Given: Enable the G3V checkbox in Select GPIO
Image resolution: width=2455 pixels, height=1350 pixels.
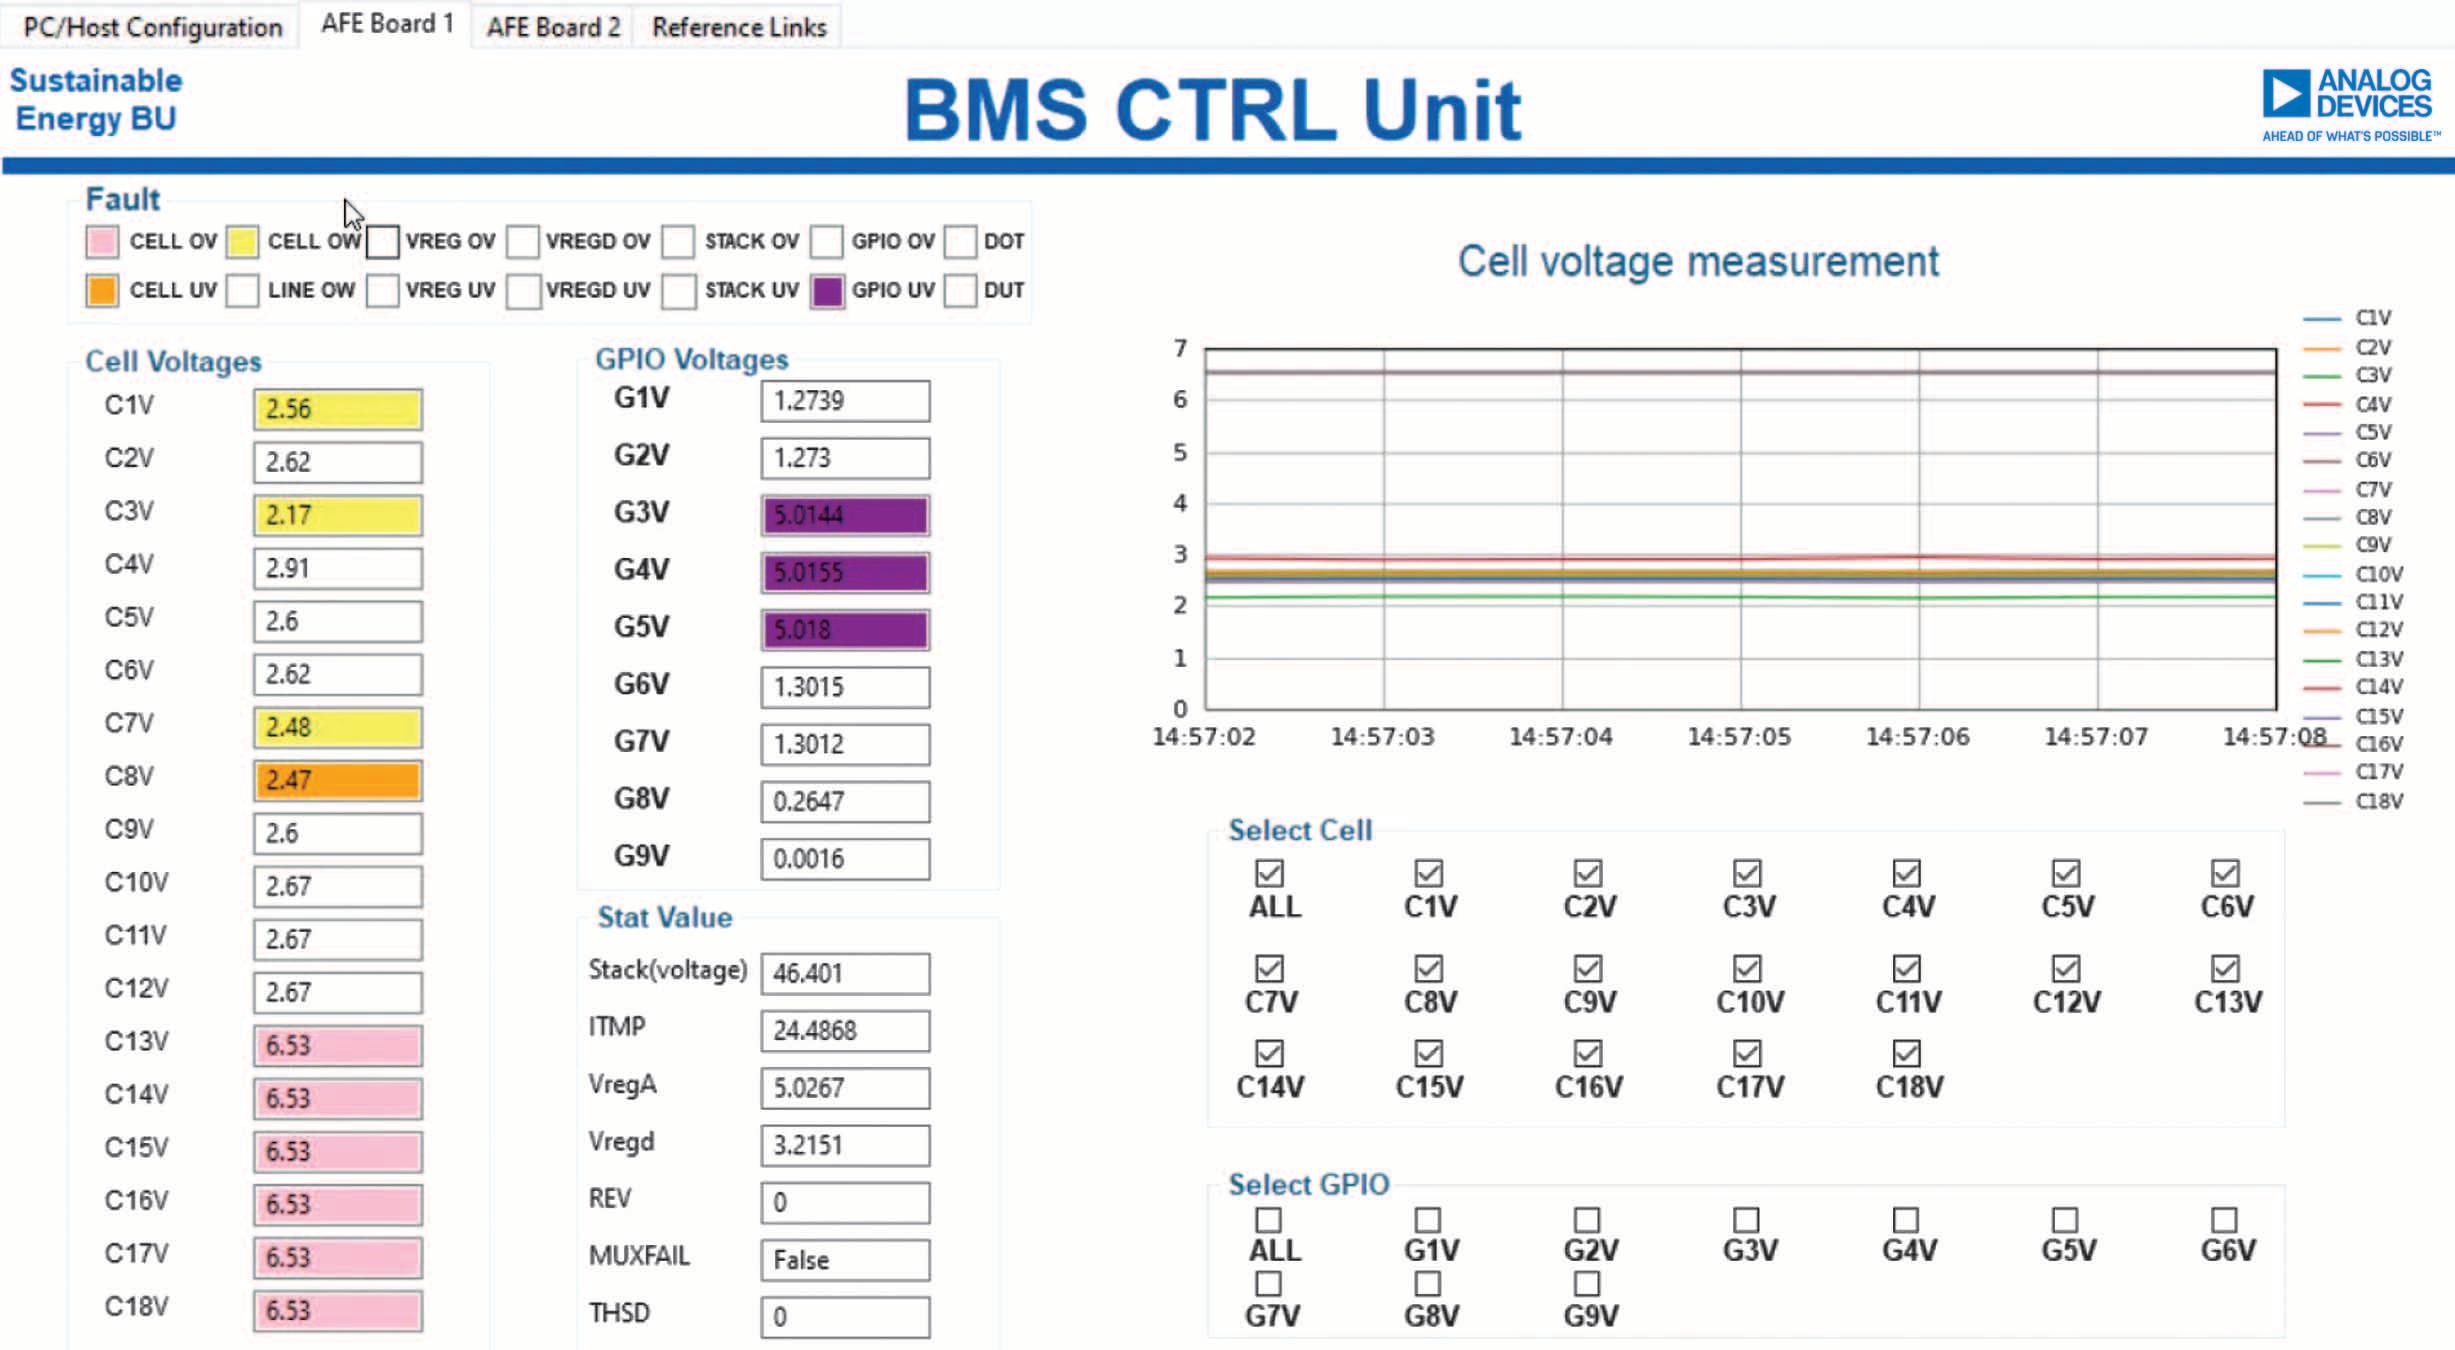Looking at the screenshot, I should (1746, 1220).
